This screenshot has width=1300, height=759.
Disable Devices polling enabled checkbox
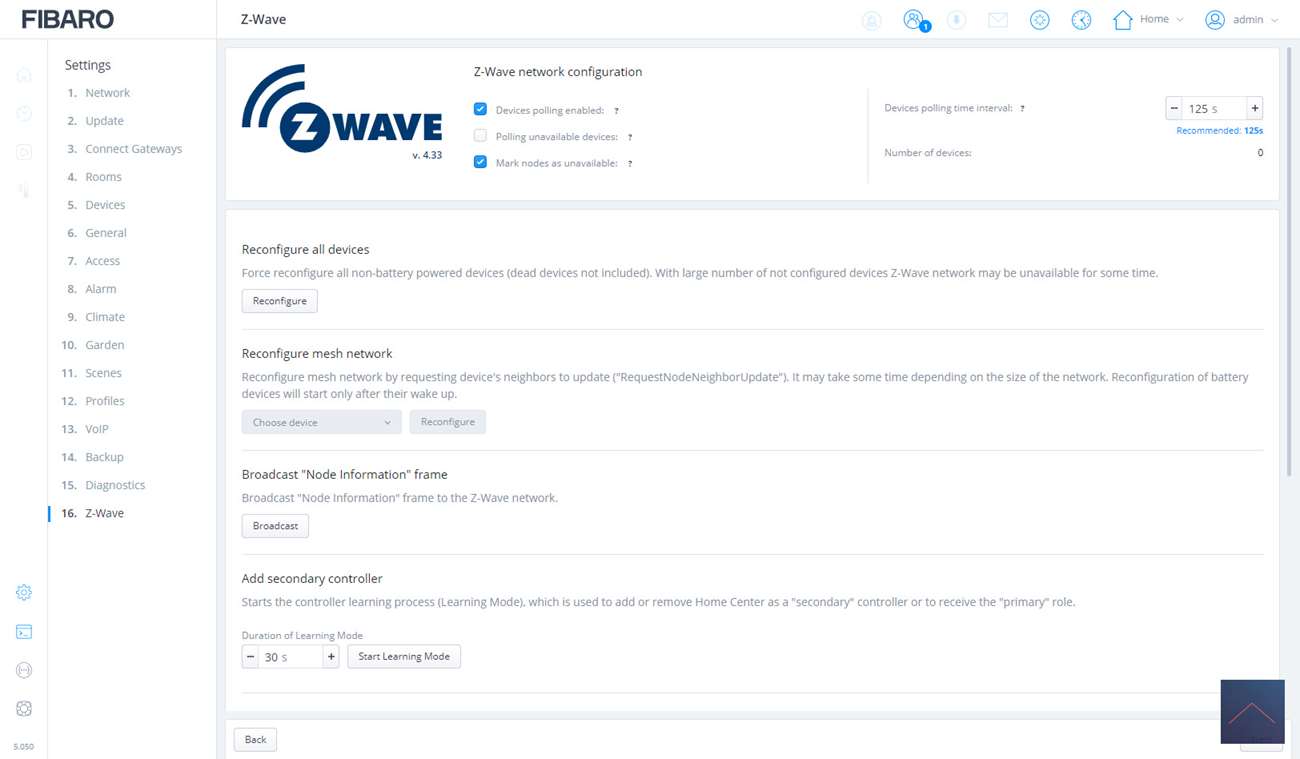point(480,109)
